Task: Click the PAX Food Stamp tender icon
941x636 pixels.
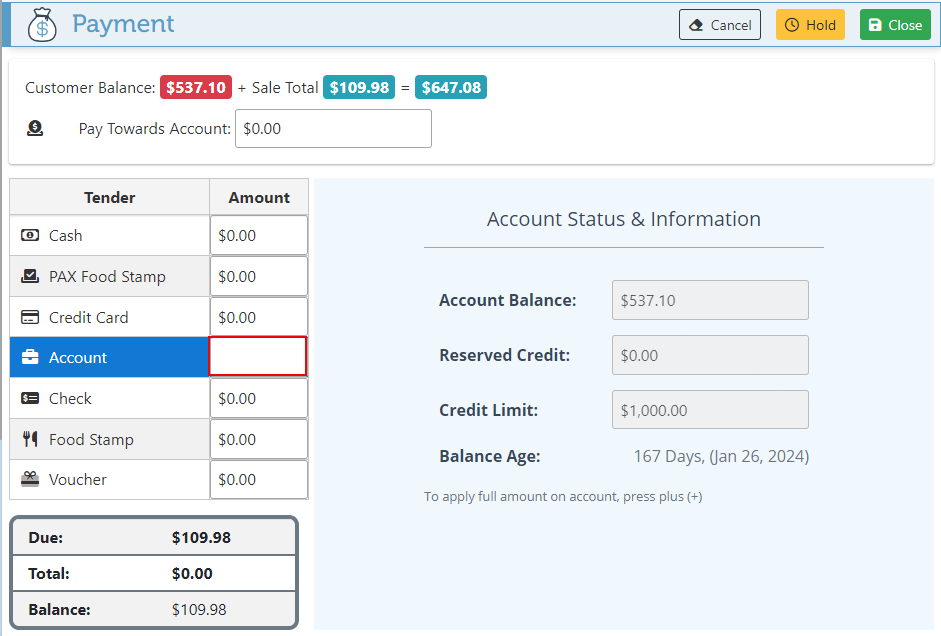Action: (x=30, y=277)
